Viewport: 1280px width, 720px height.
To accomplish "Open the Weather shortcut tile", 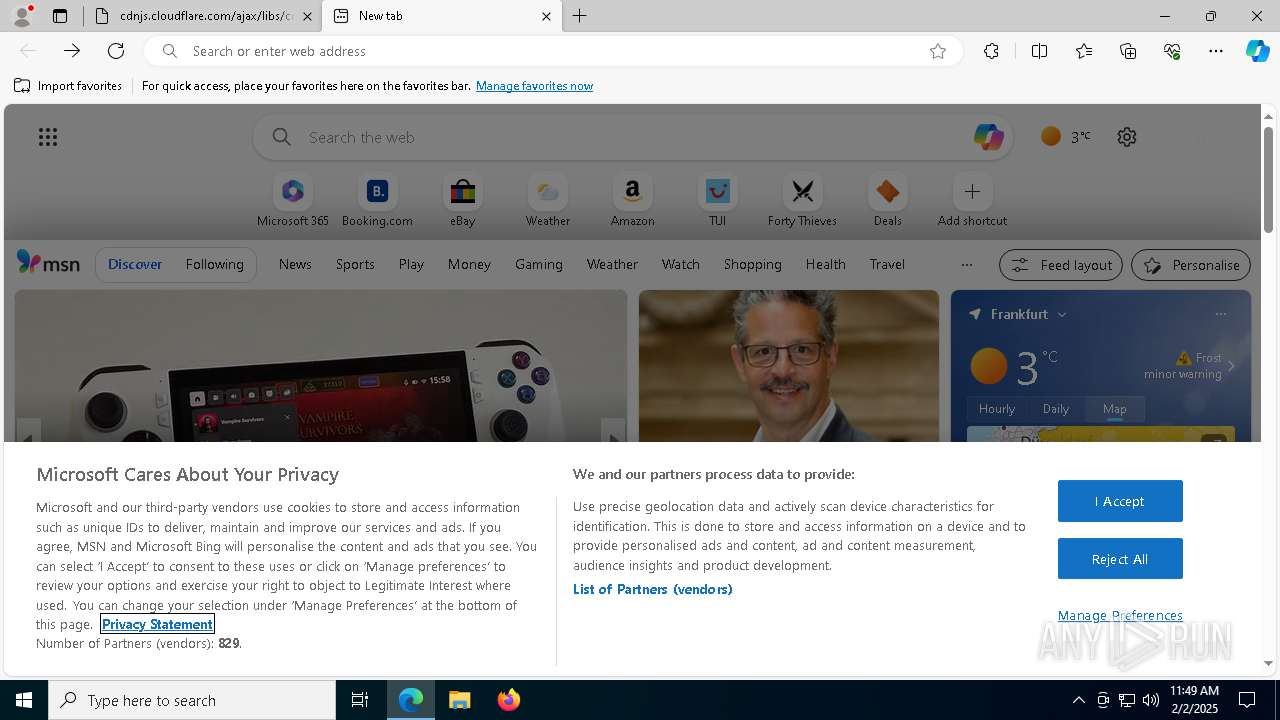I will tap(548, 201).
